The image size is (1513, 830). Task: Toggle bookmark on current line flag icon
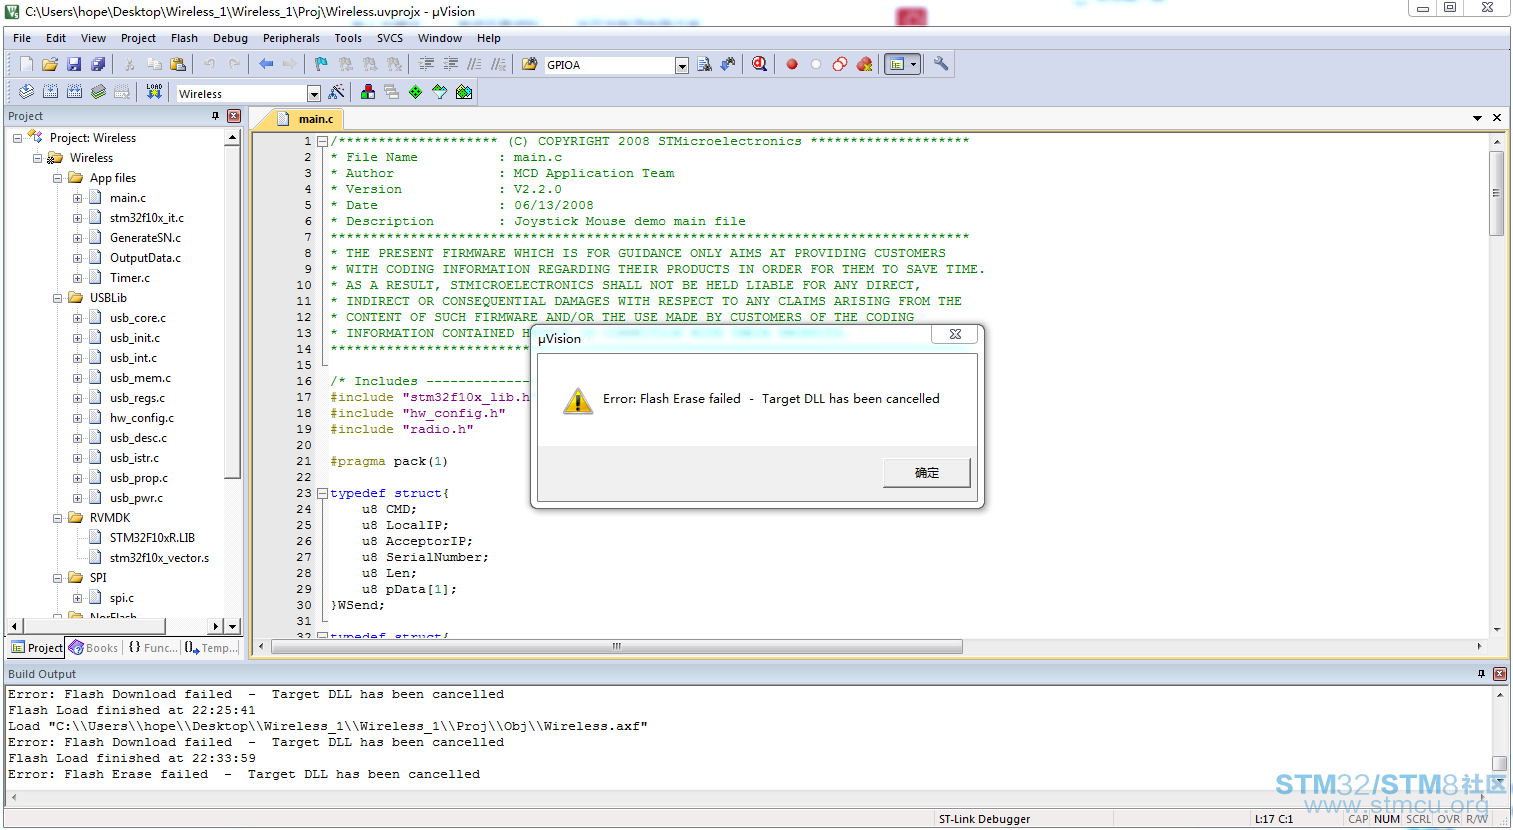321,64
